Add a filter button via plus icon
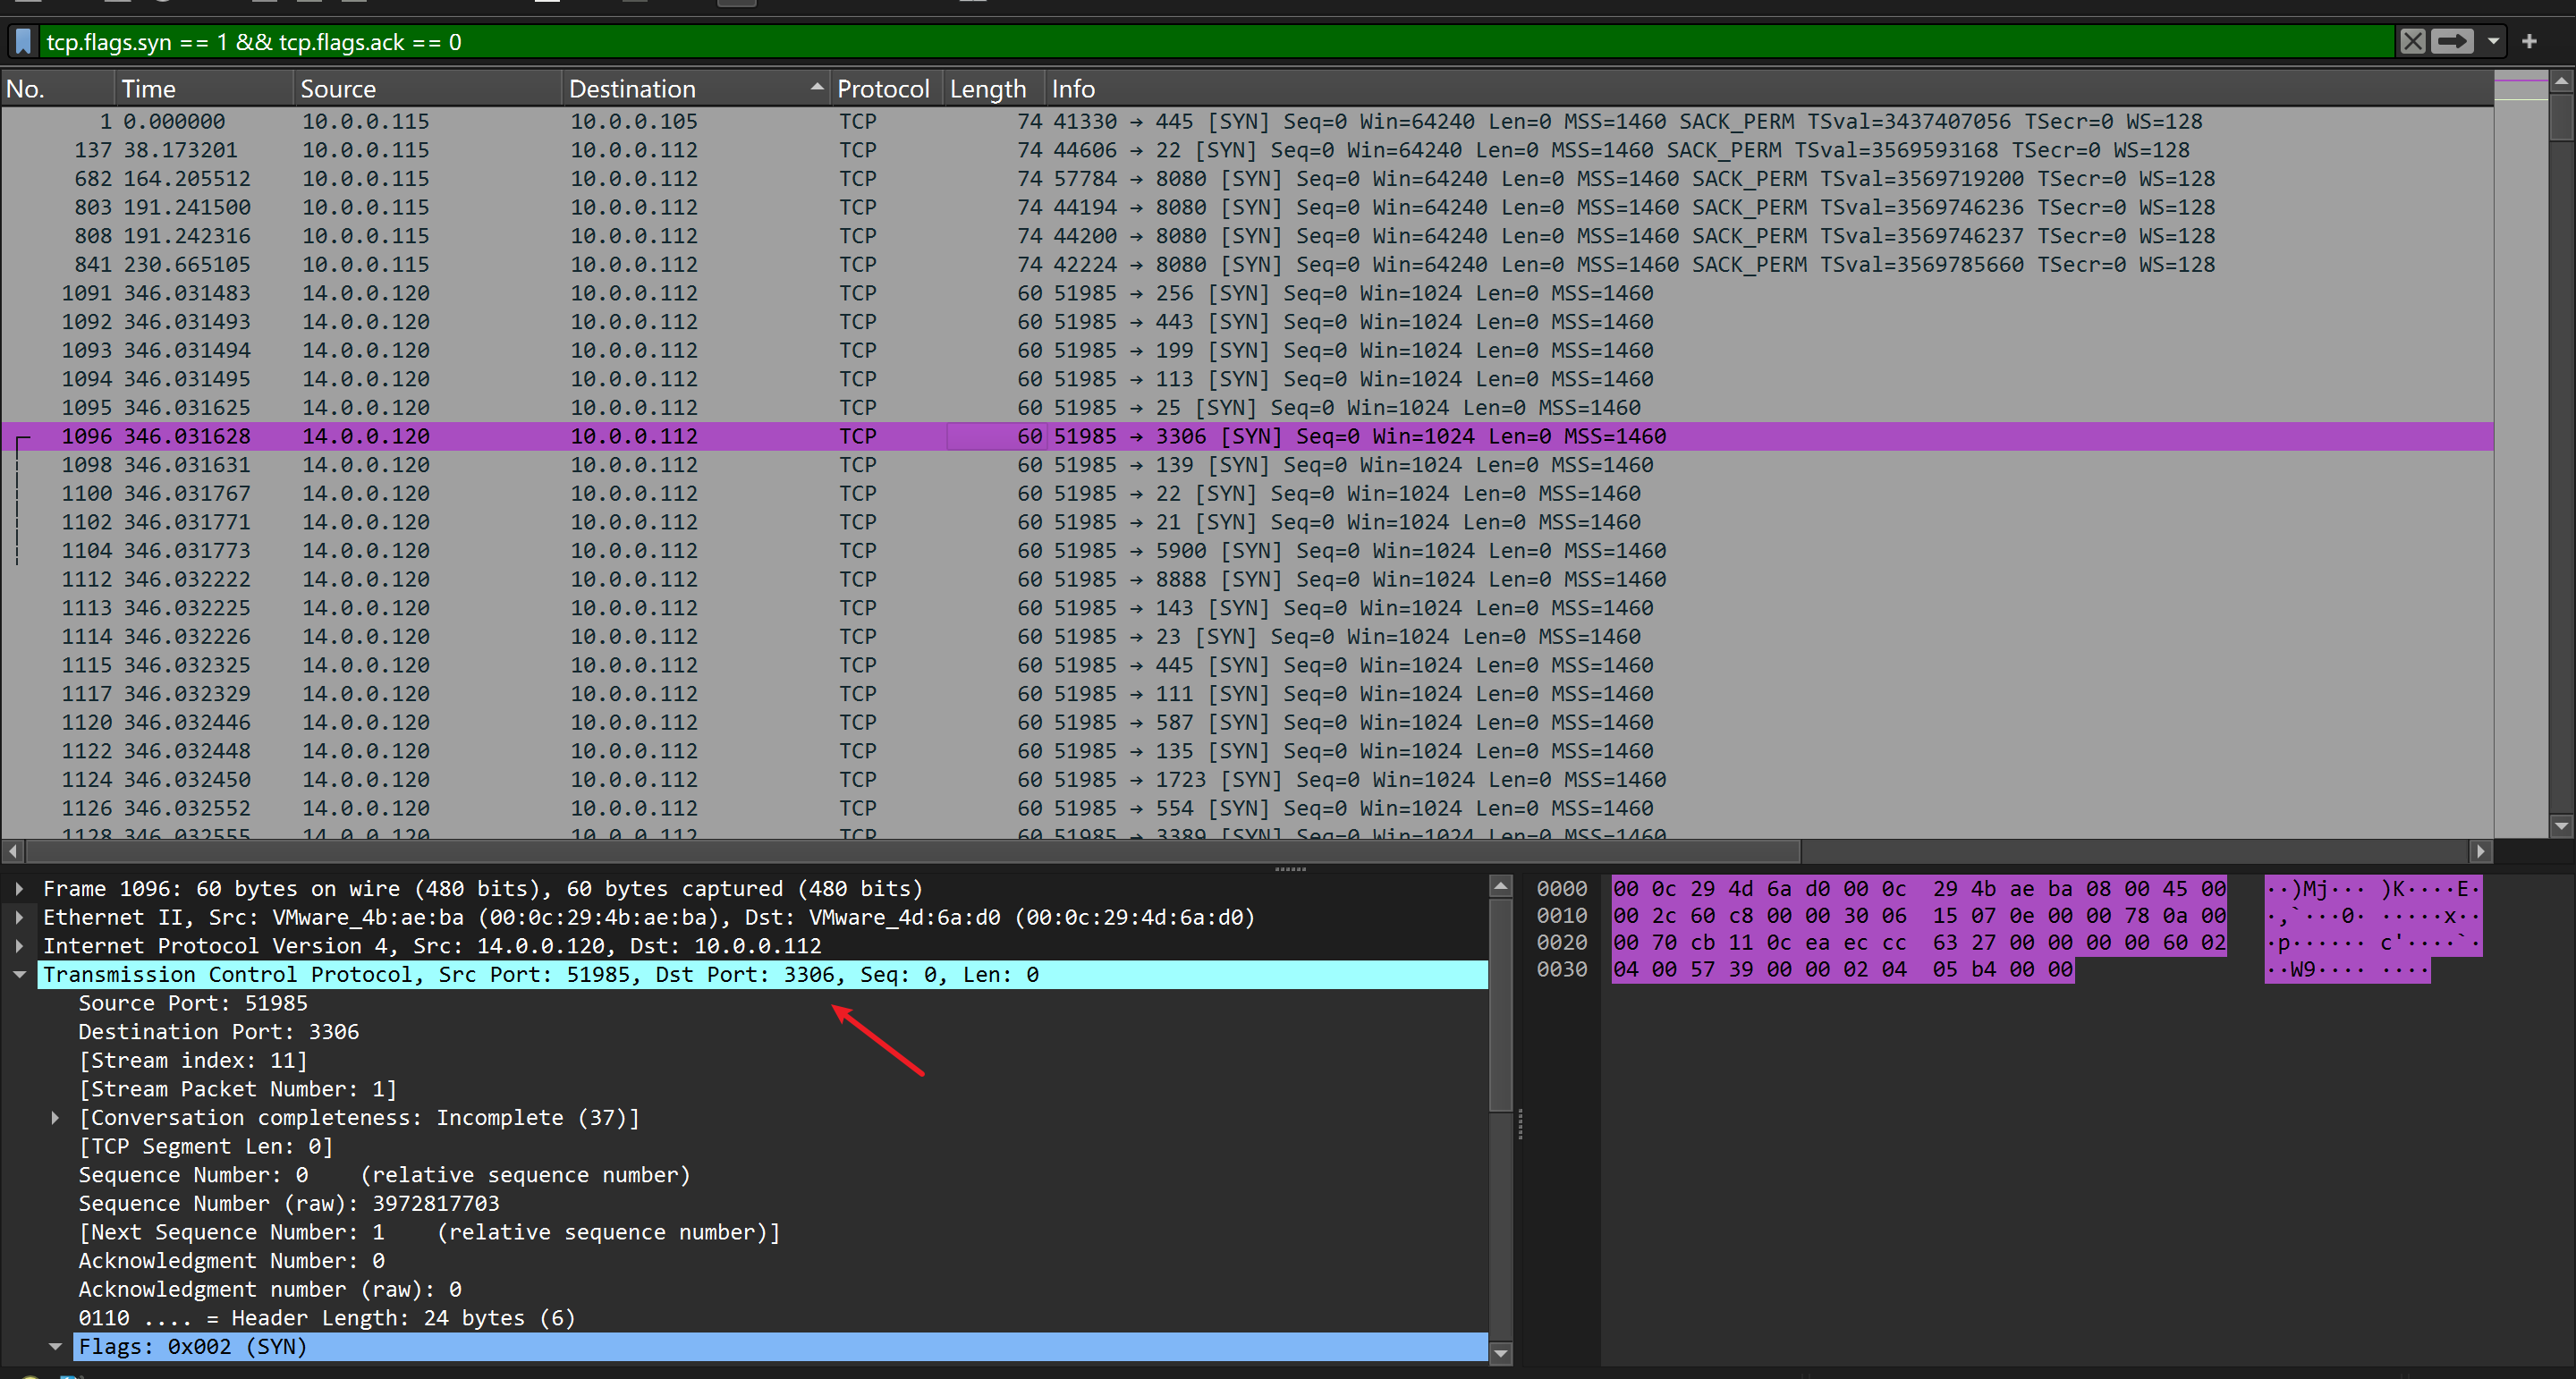This screenshot has height=1379, width=2576. (2529, 42)
